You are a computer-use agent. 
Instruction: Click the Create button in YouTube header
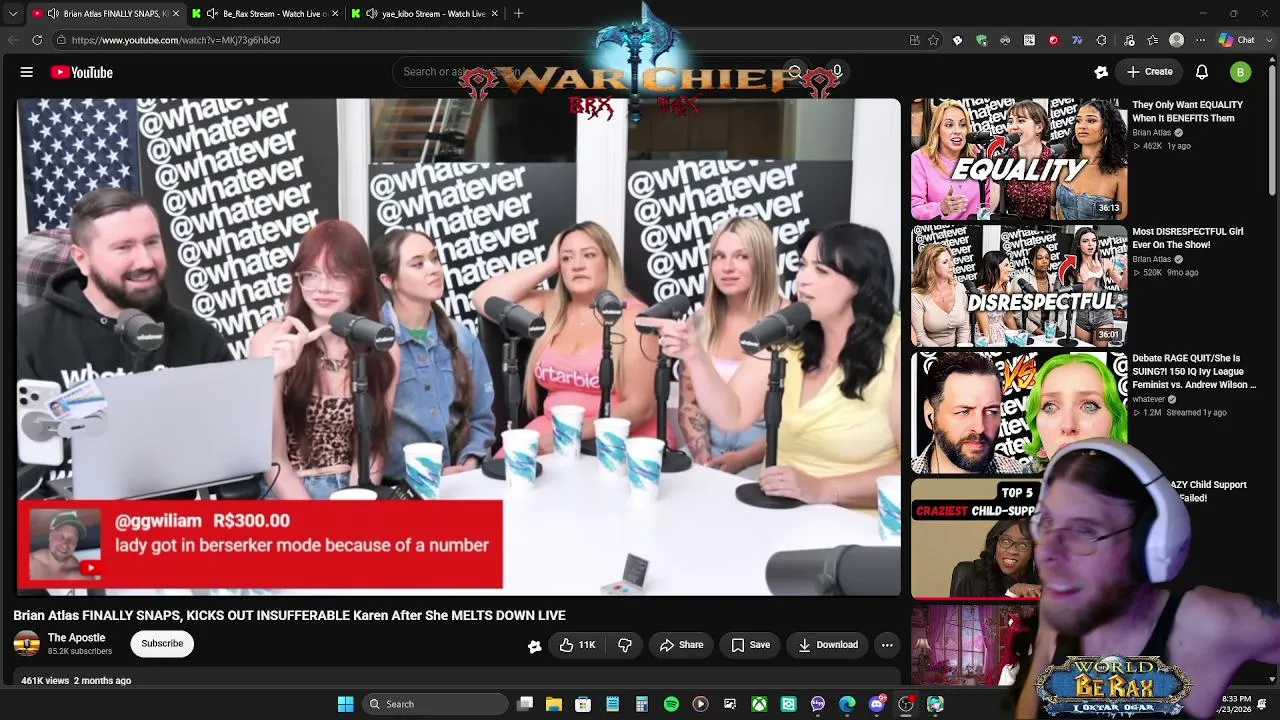click(1149, 72)
